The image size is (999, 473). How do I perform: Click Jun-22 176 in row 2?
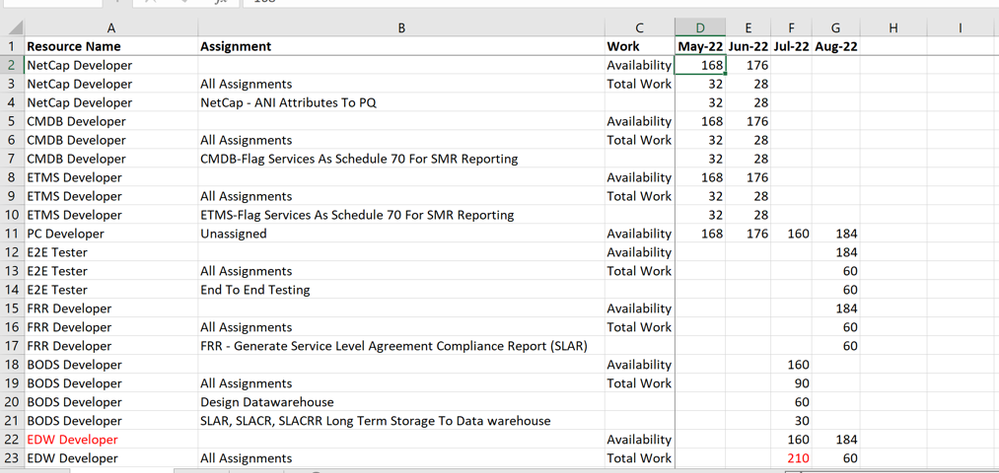point(748,65)
